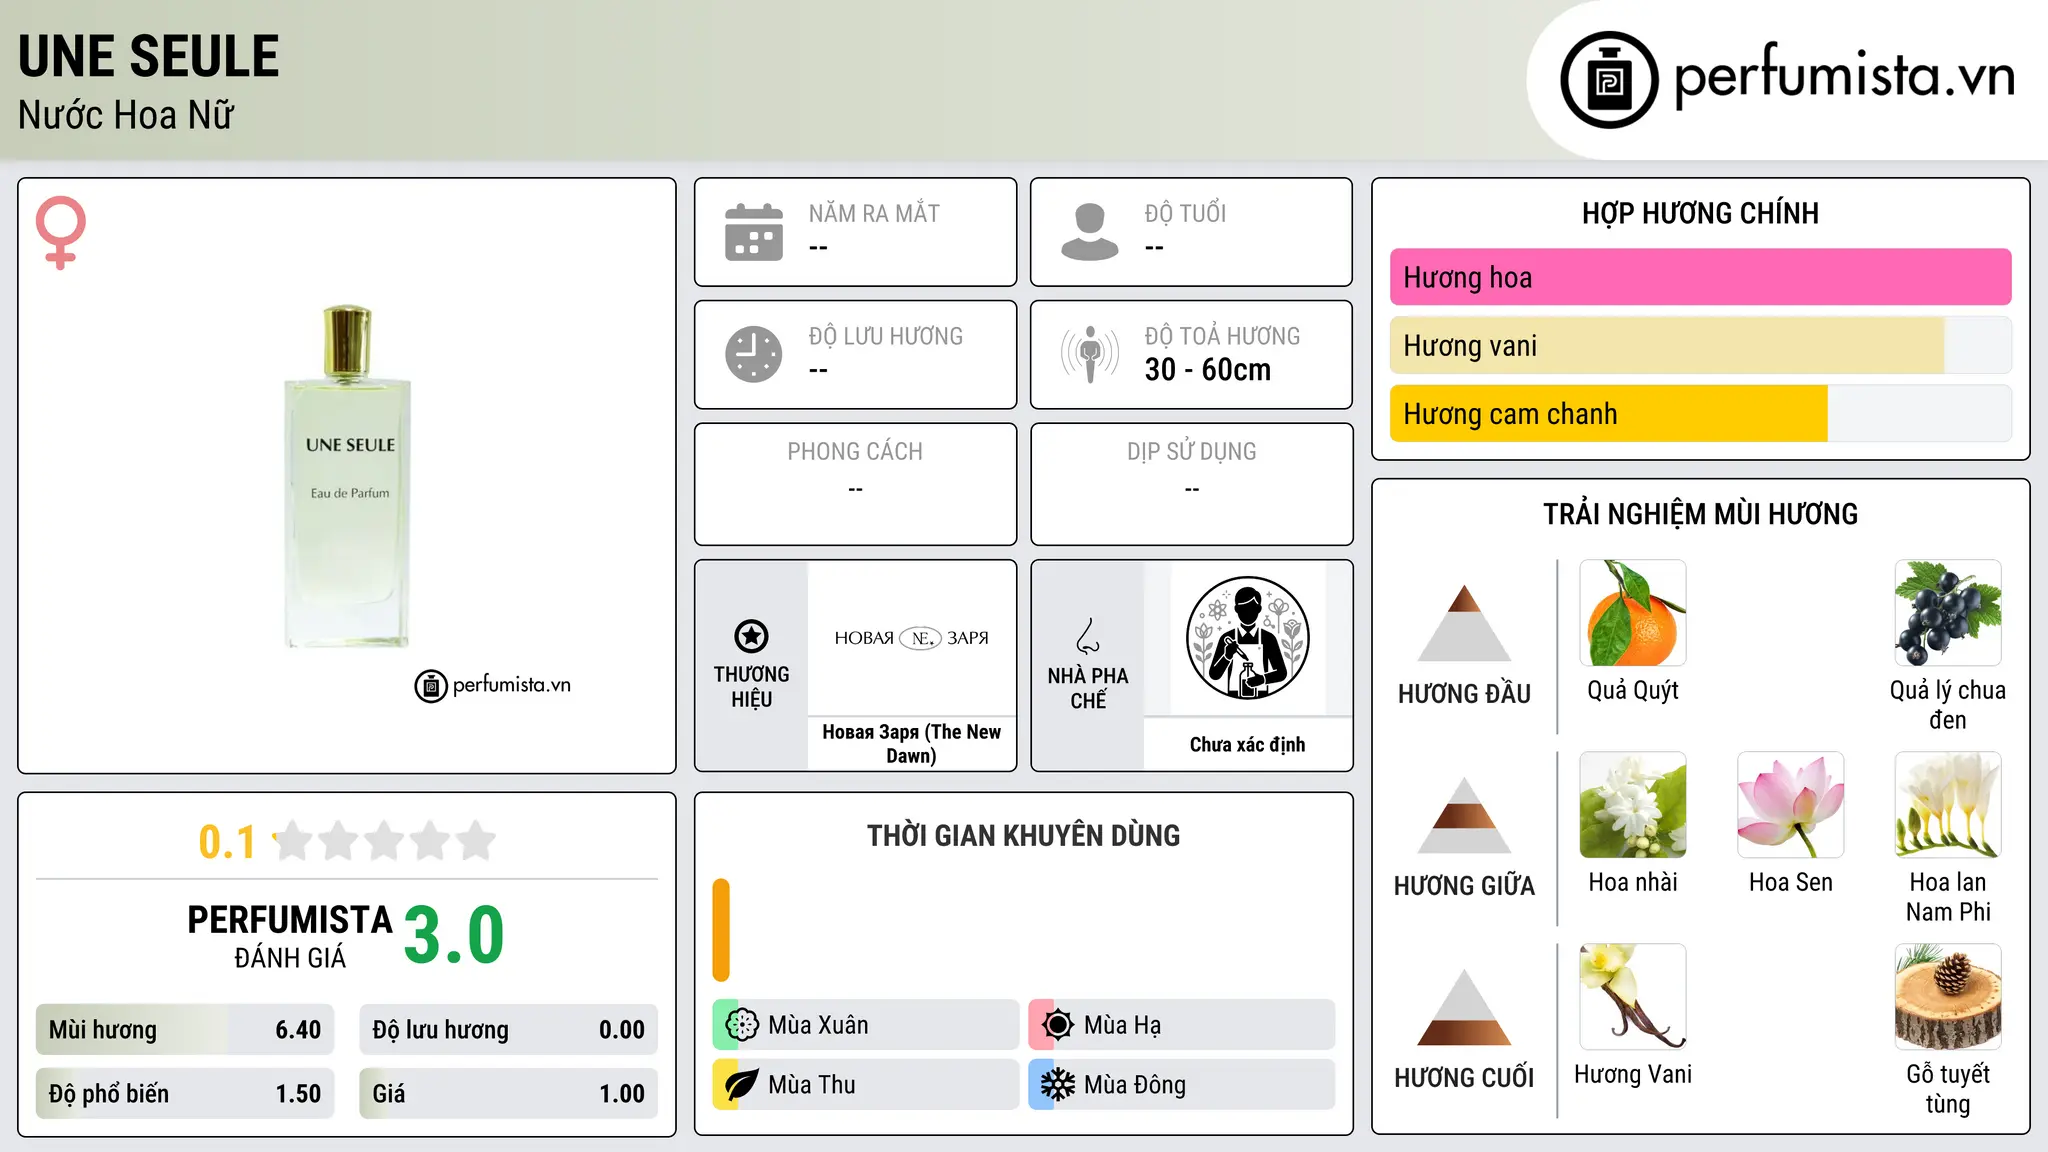
Task: Open the Quả lý chua đen note image
Action: tap(1948, 613)
